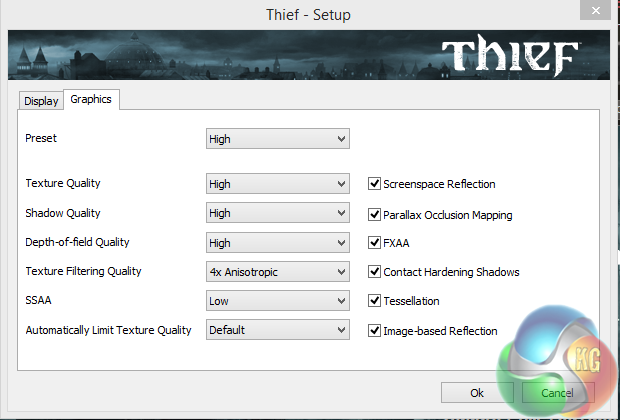620x420 pixels.
Task: Click the SSAA label text
Action: (x=38, y=300)
